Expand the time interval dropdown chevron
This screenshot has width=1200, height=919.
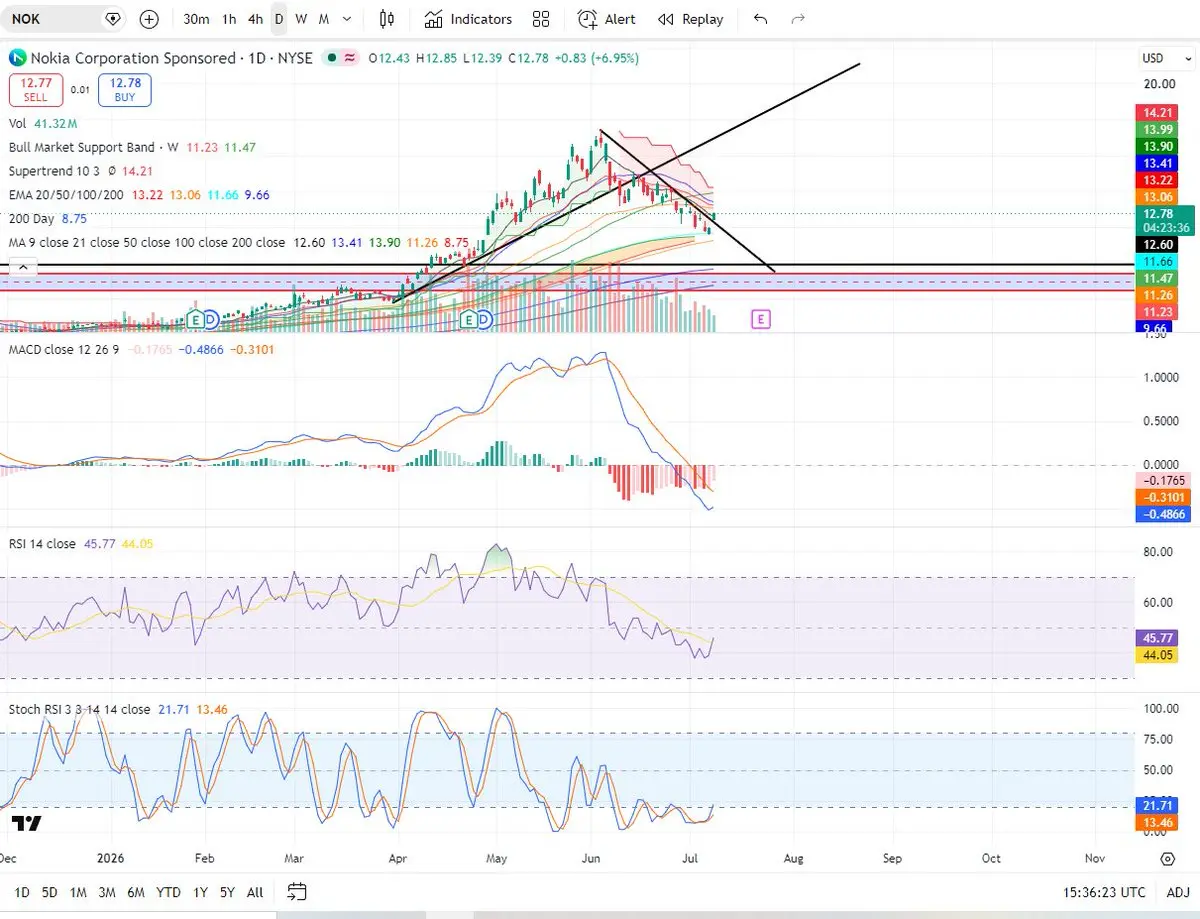pos(347,19)
